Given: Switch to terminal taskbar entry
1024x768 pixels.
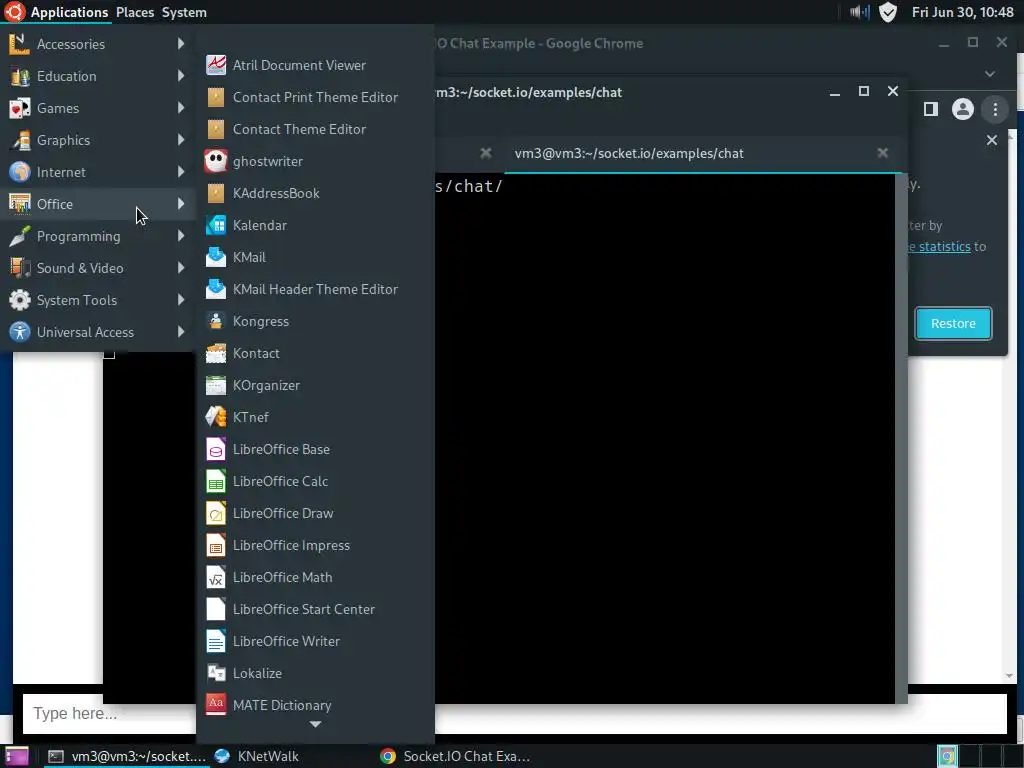Looking at the screenshot, I should (x=127, y=756).
